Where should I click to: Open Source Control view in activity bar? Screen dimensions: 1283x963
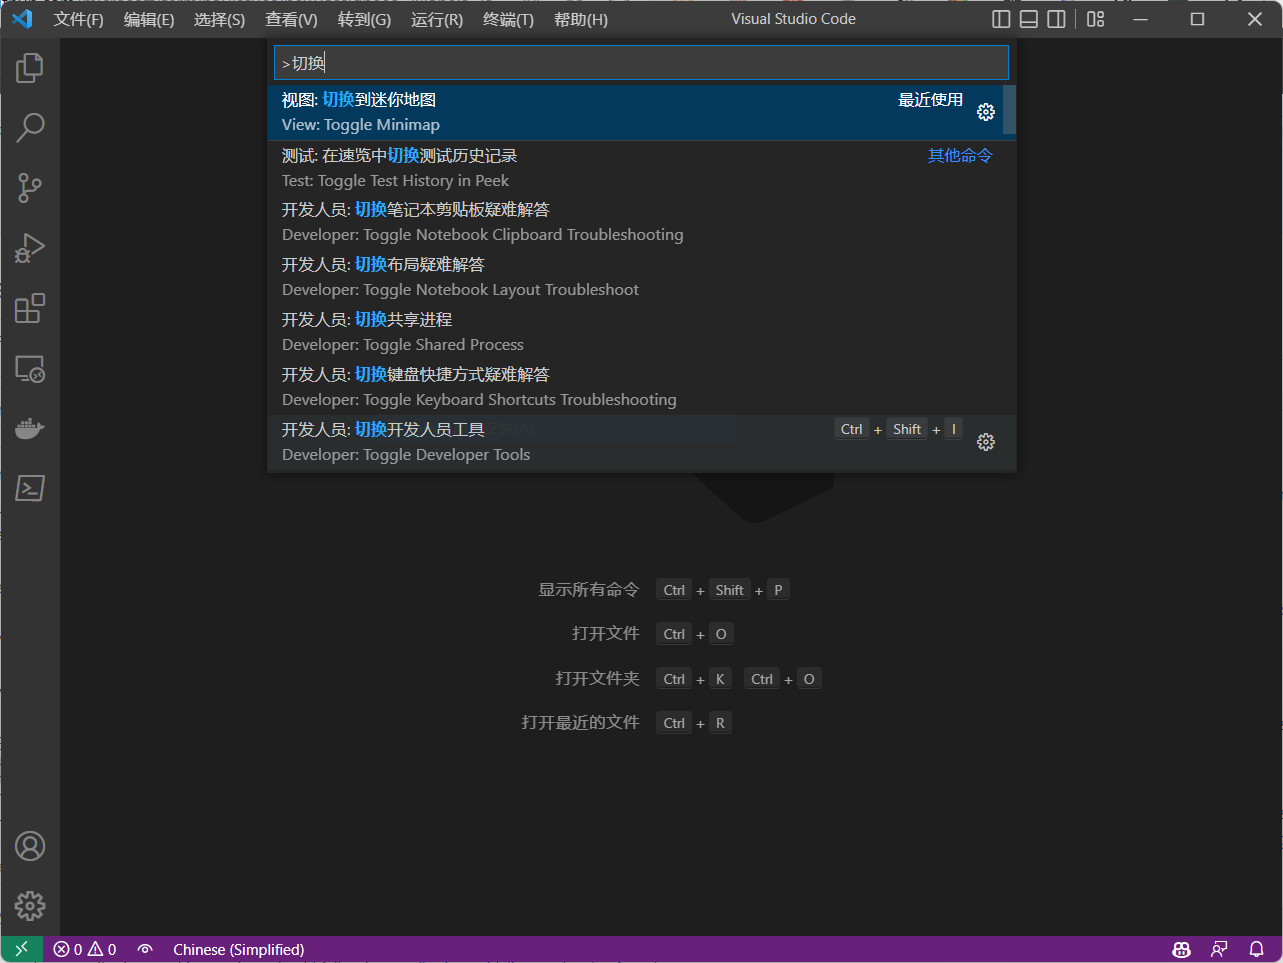[x=30, y=188]
